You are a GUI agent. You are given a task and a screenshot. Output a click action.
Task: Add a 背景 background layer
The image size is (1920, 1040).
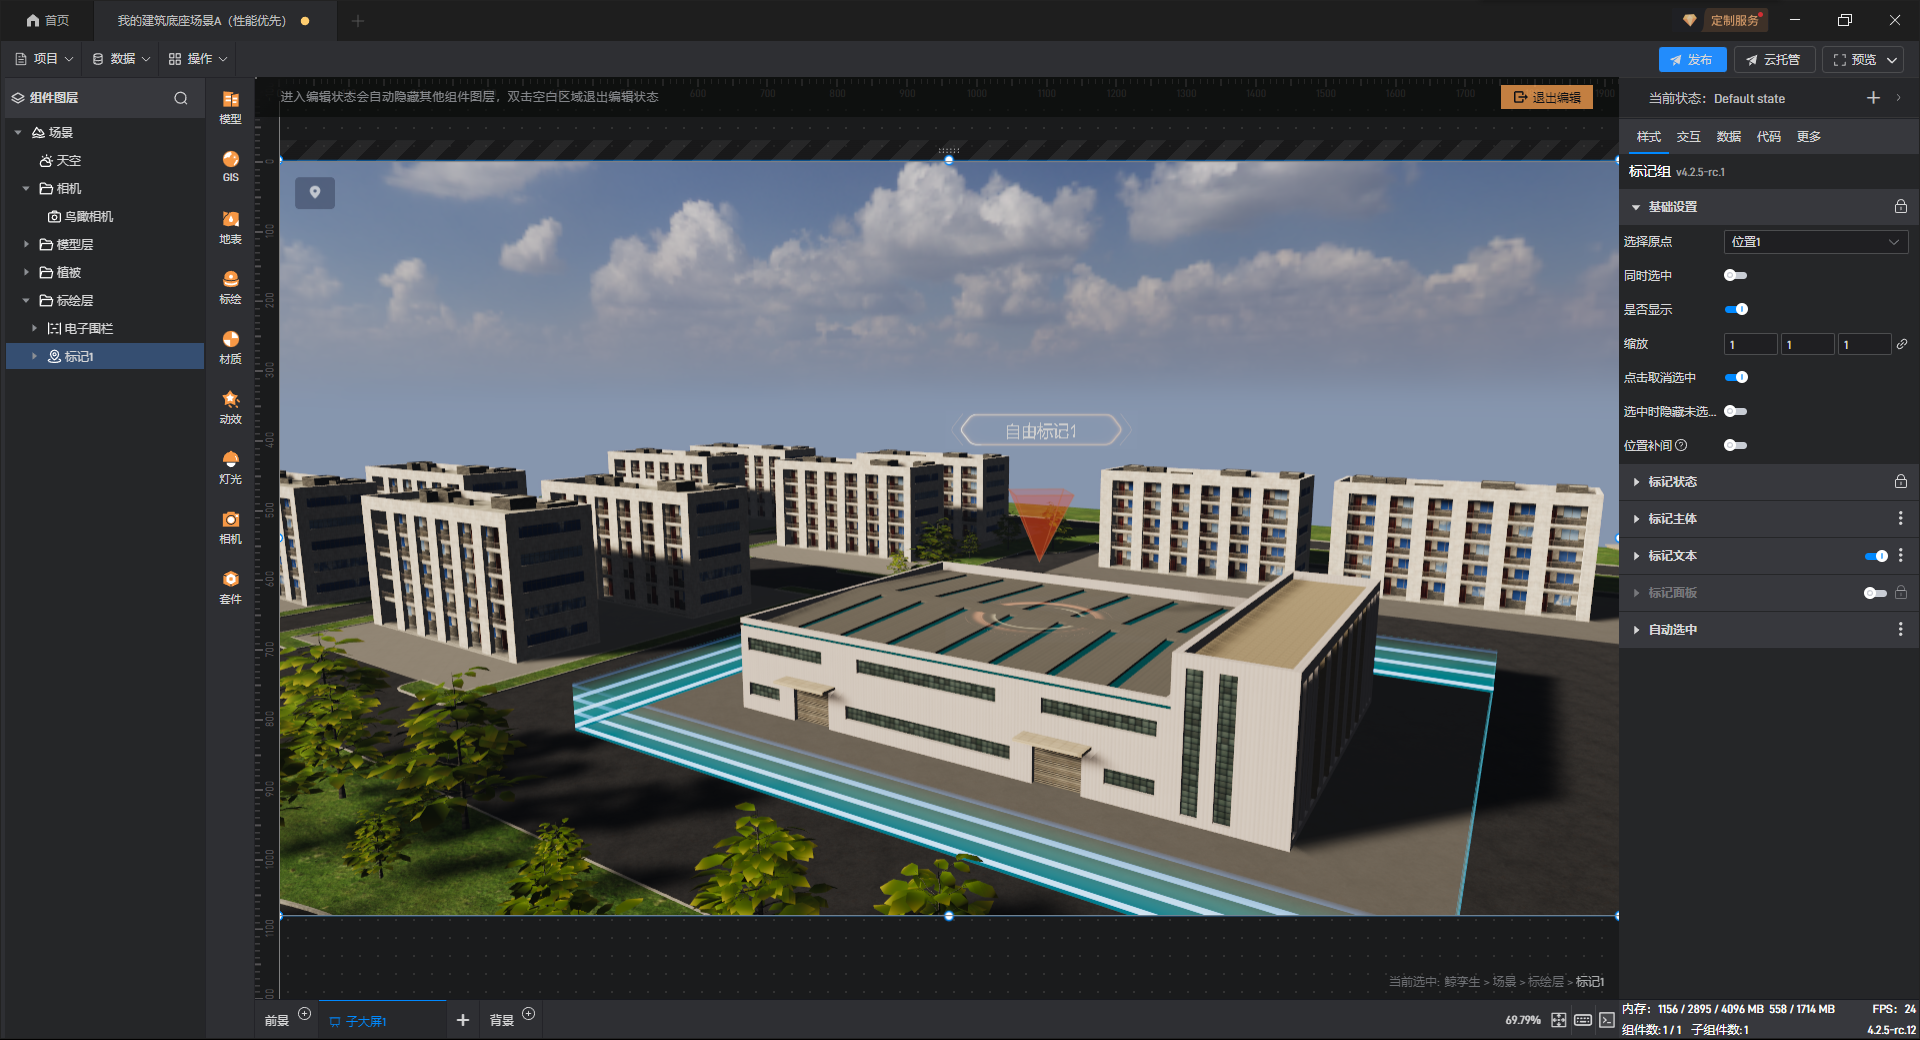tap(529, 1014)
